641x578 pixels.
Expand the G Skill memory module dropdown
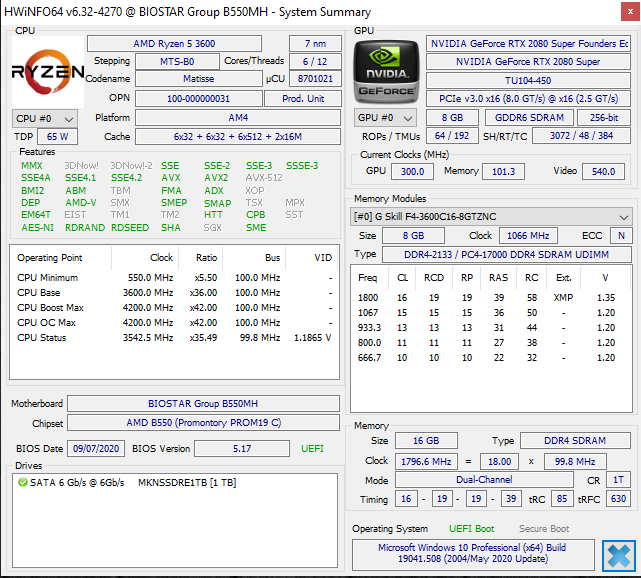[491, 217]
